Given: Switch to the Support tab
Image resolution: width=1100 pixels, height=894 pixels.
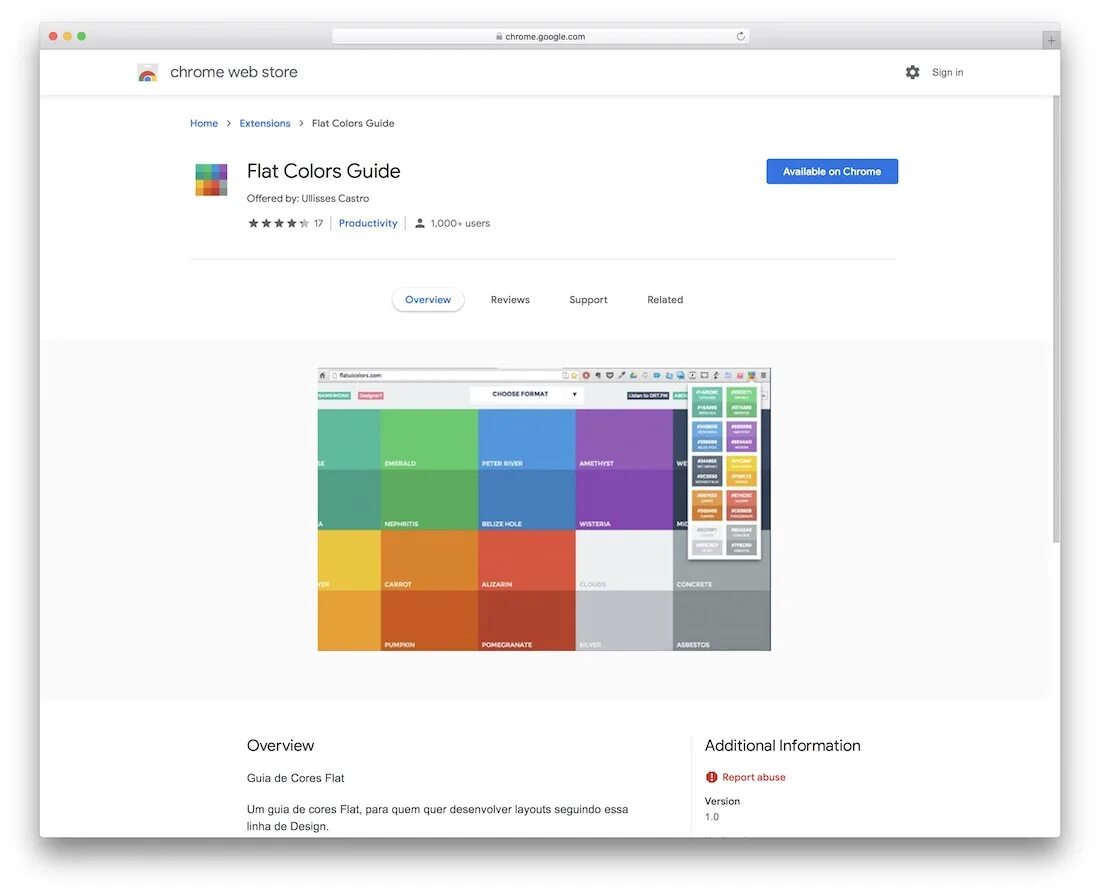Looking at the screenshot, I should pos(588,300).
